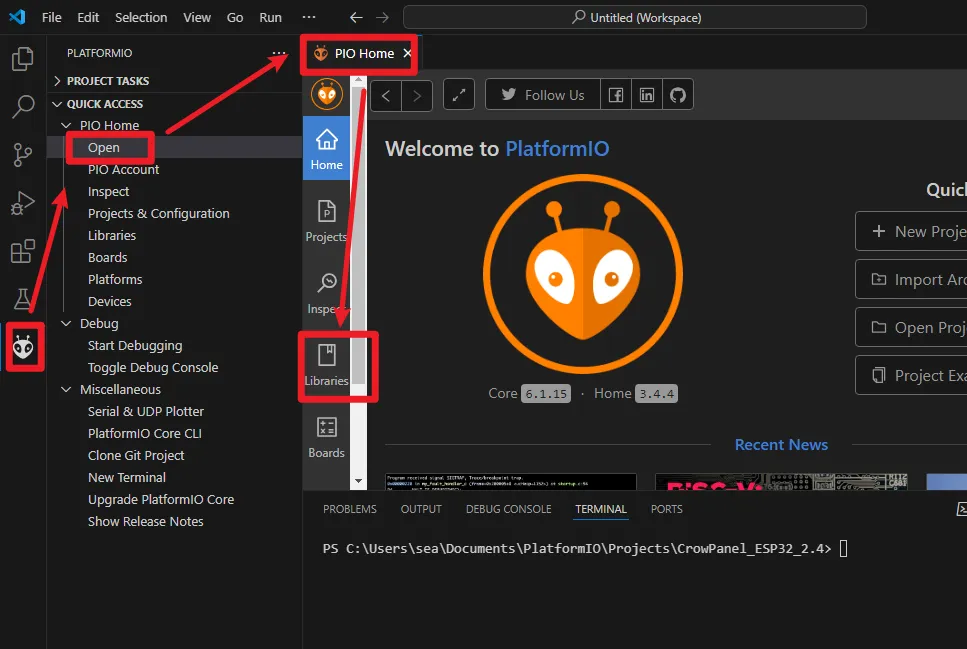Open Libraries in PIO Home sidebar

[326, 365]
